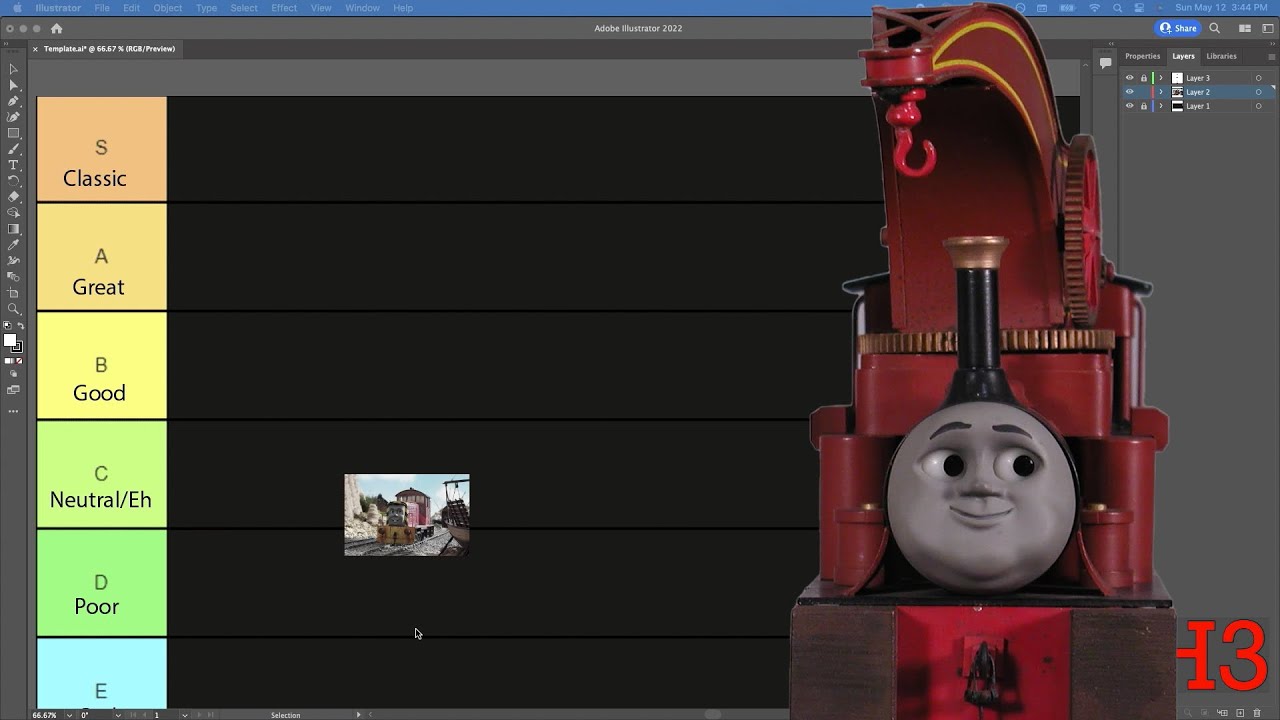Hide Layer 3 with its eye icon
1280x720 pixels.
(x=1130, y=78)
